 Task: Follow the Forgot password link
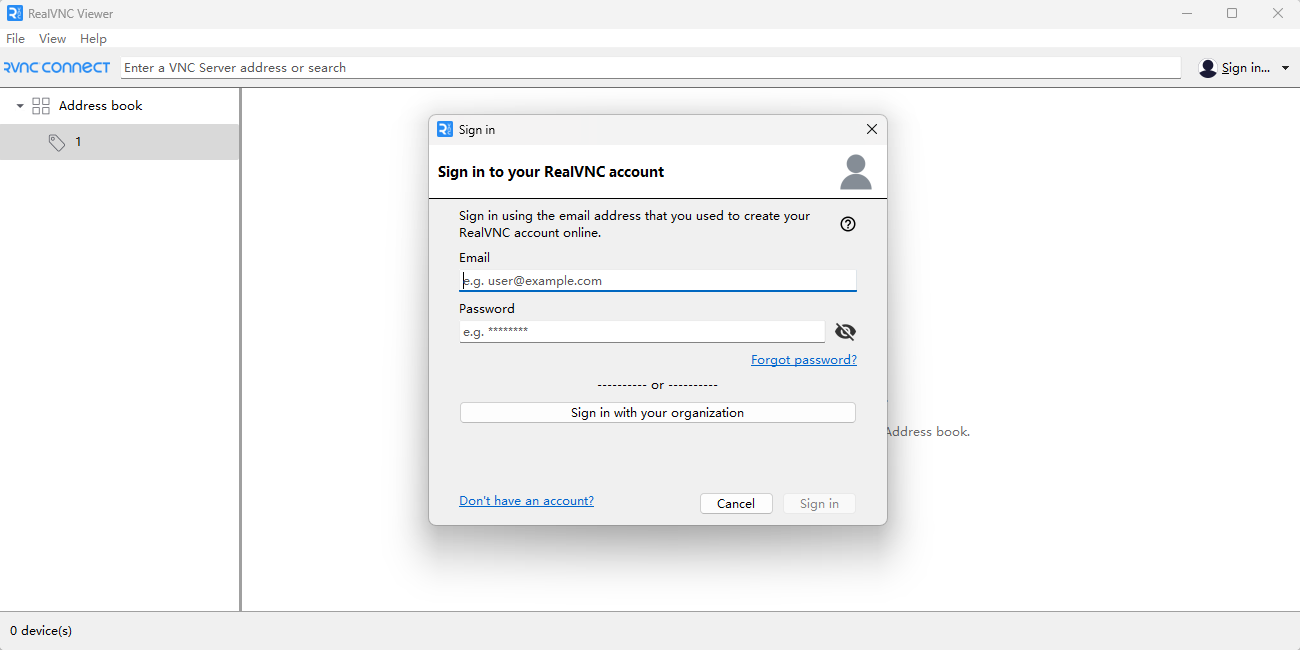tap(803, 360)
